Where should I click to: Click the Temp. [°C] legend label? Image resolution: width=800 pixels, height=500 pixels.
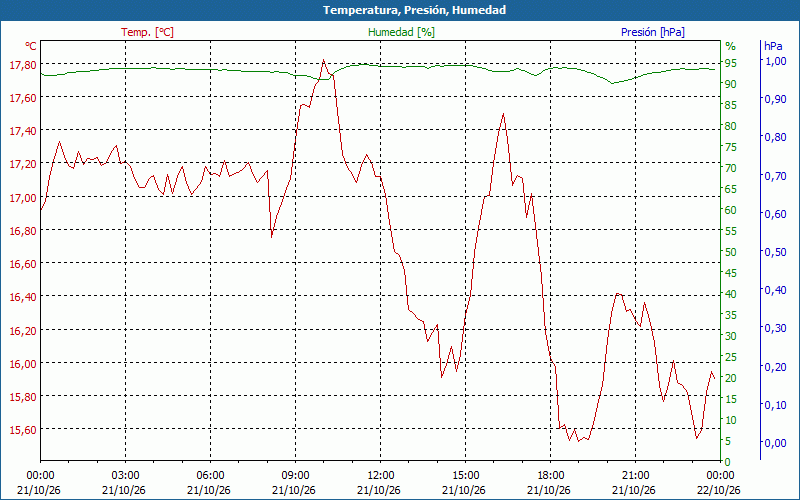click(147, 32)
